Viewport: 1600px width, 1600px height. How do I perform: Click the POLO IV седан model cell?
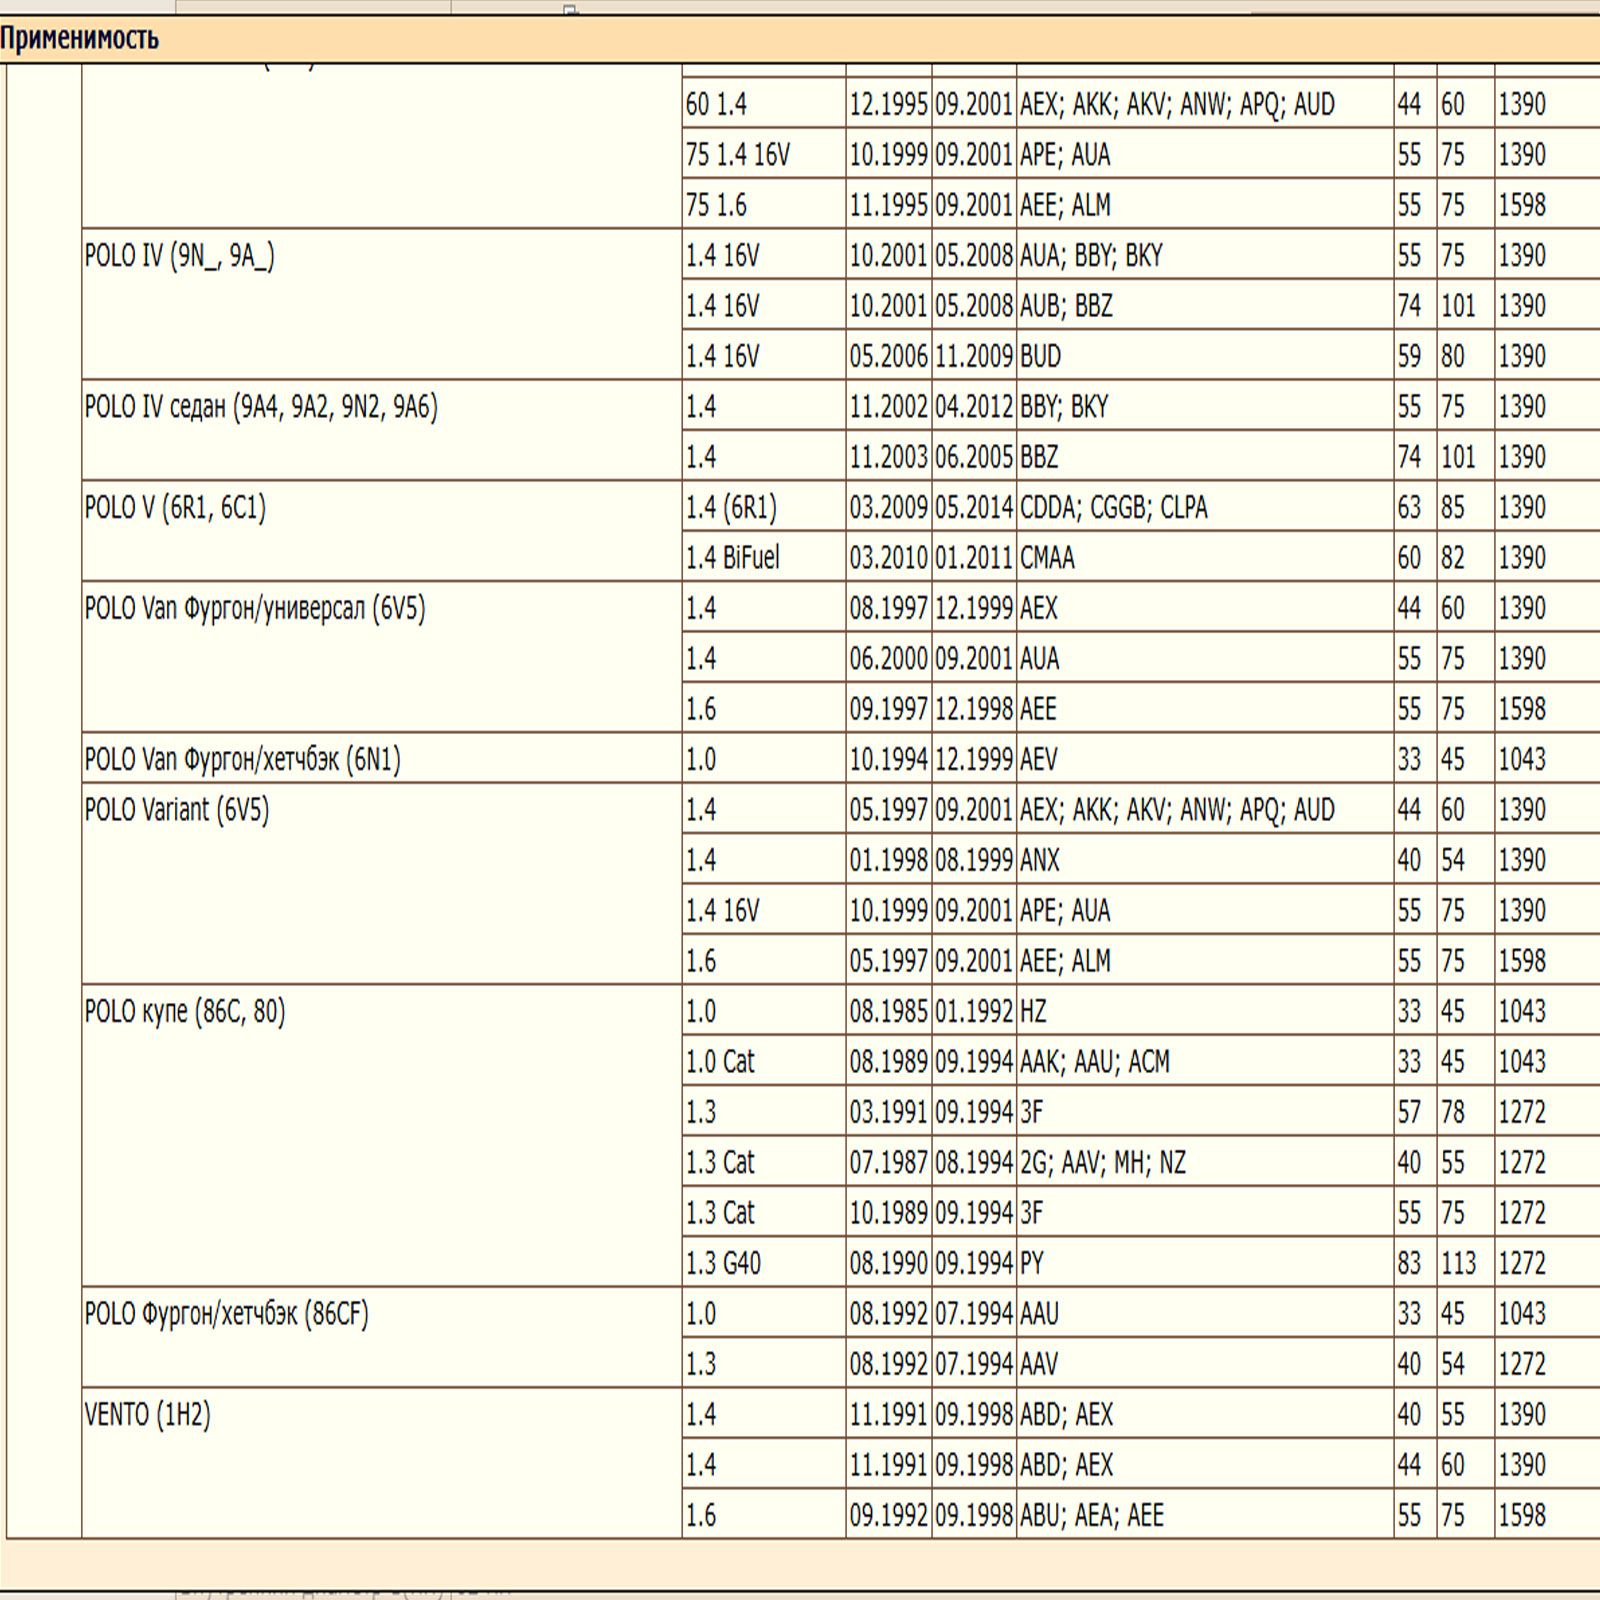click(261, 407)
